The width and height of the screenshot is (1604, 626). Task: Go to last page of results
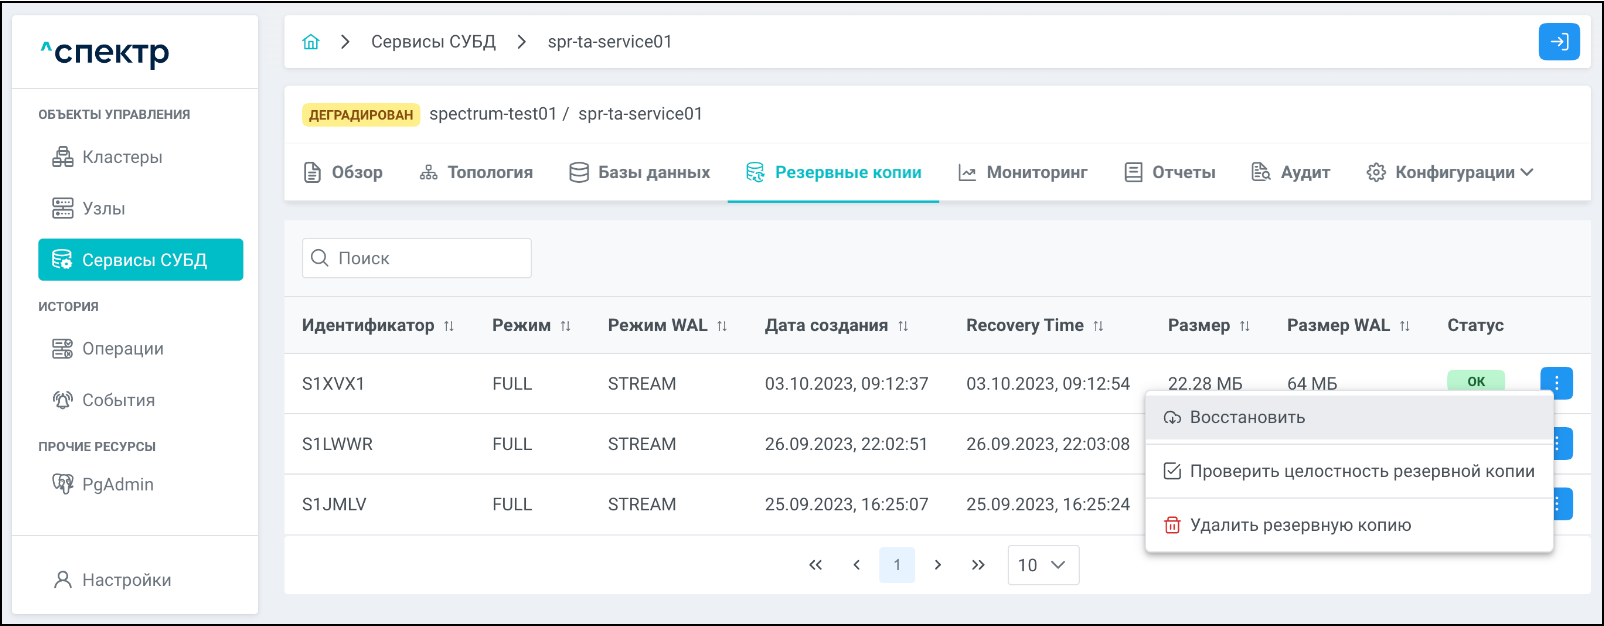[978, 565]
